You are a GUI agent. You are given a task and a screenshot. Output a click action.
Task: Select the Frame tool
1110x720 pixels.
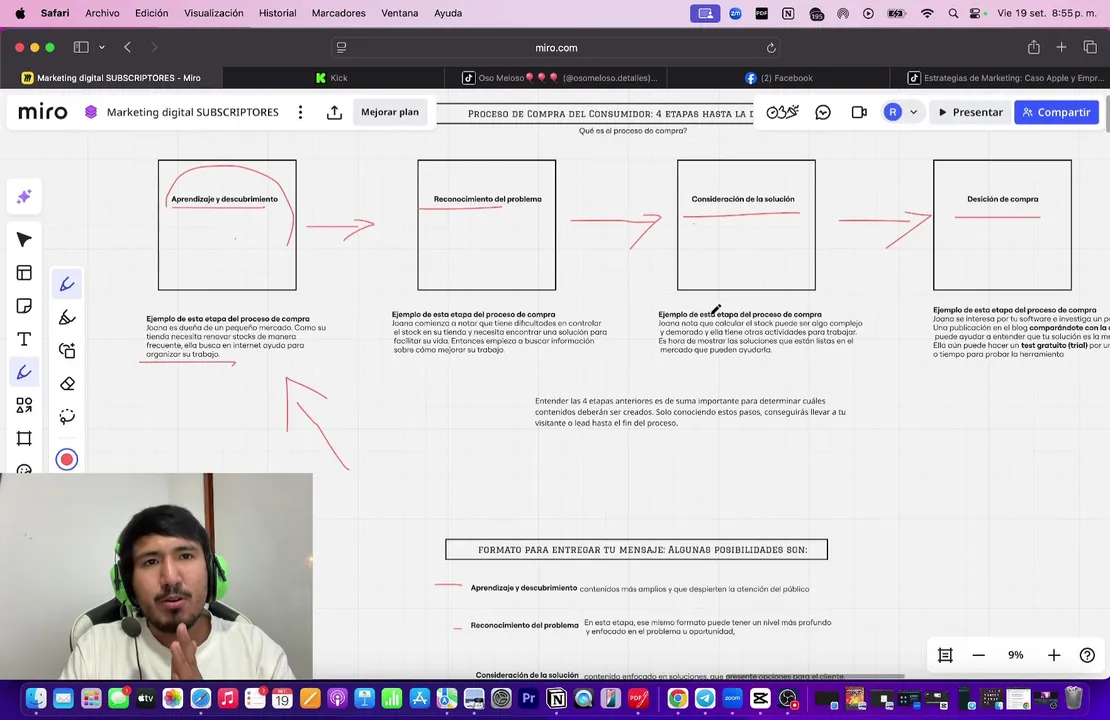coord(24,438)
